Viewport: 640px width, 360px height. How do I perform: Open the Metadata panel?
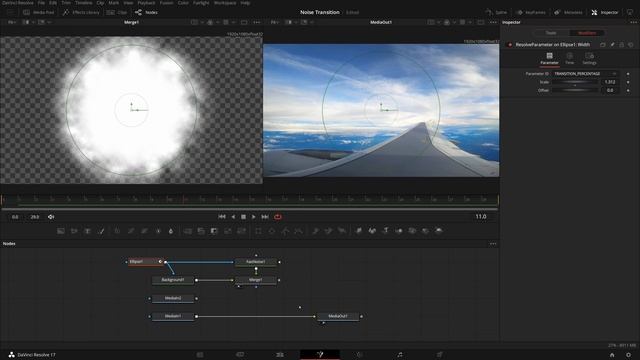point(569,13)
